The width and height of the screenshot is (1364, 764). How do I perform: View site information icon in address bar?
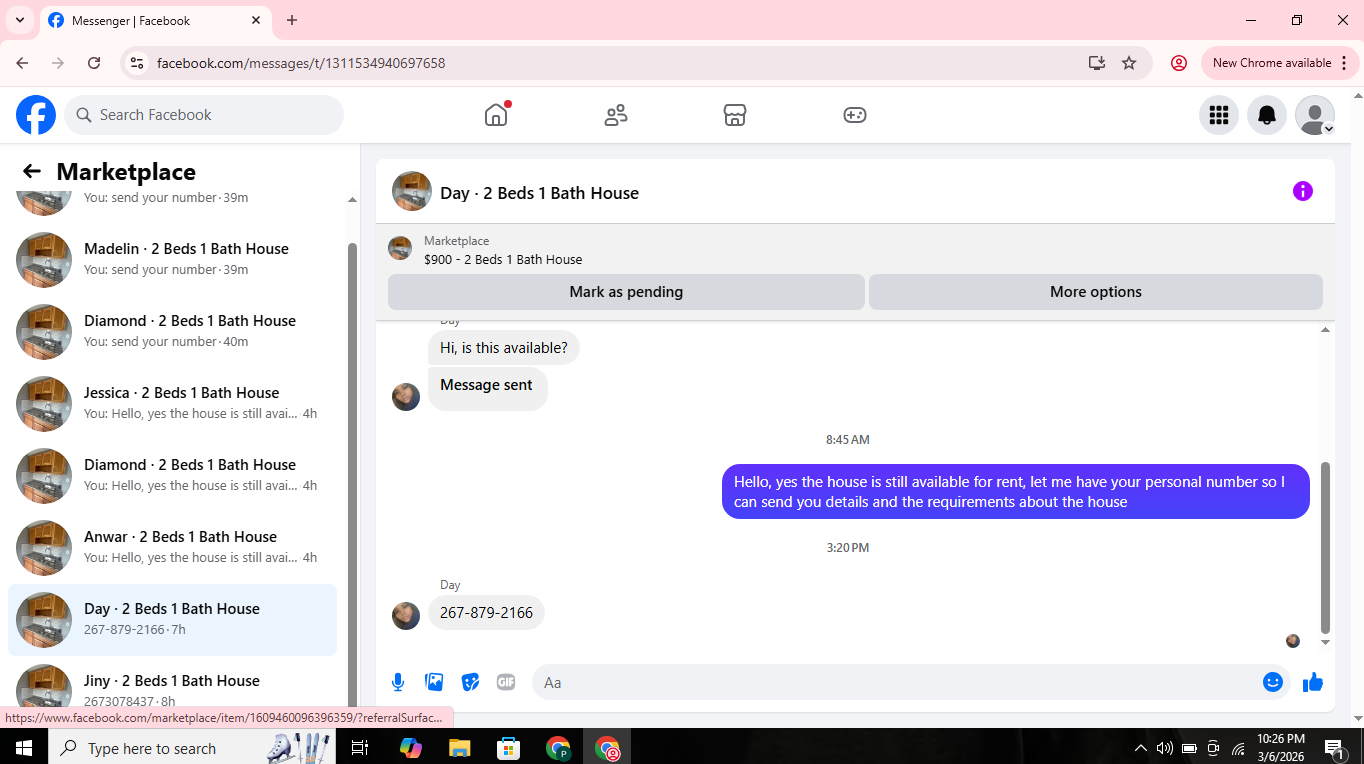coord(138,63)
